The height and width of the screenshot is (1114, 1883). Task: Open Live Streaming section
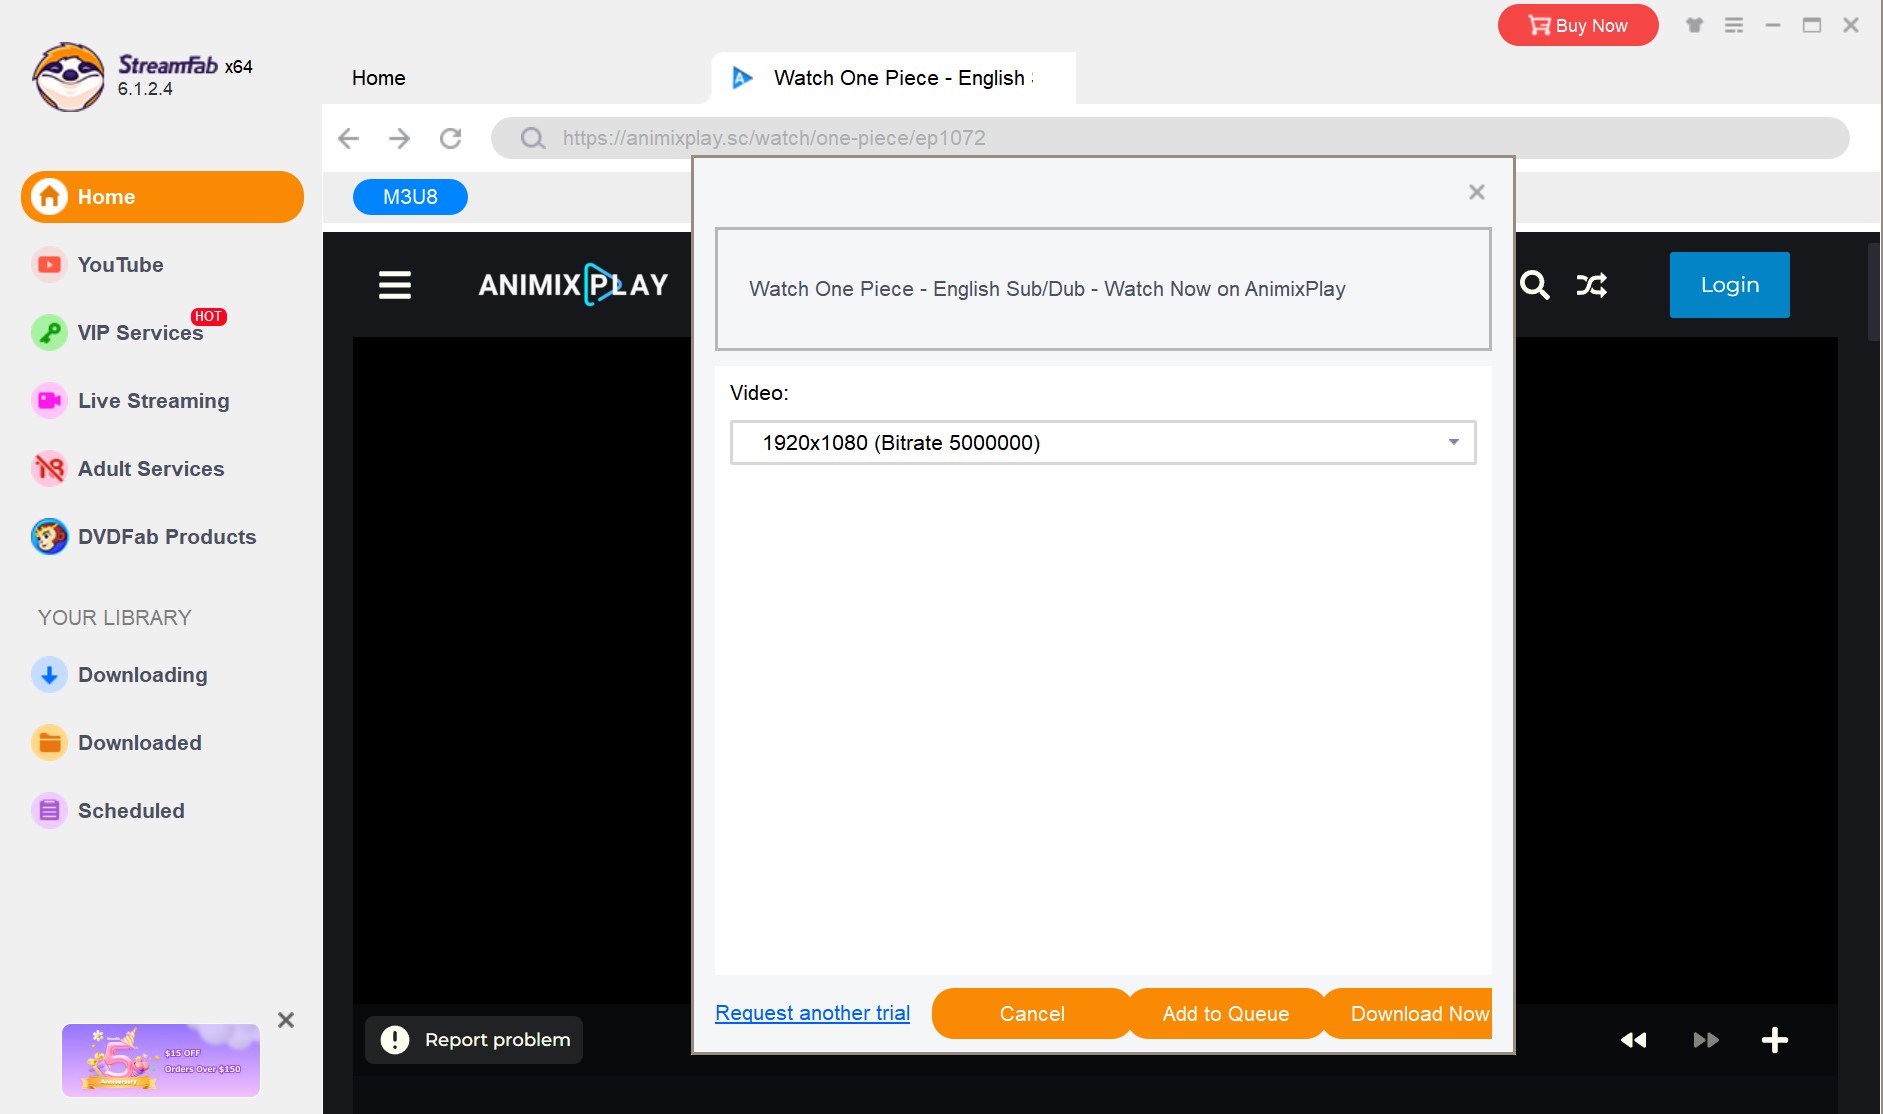pos(154,401)
